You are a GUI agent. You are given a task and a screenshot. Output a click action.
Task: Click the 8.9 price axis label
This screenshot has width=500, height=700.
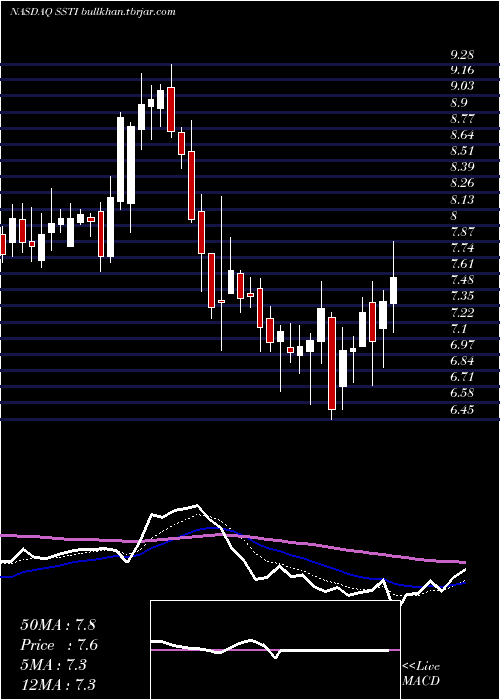tap(459, 103)
